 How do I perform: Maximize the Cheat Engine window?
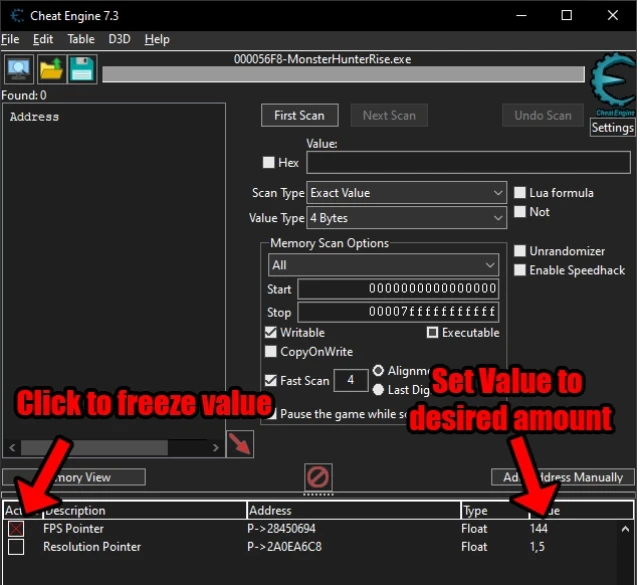pos(567,16)
